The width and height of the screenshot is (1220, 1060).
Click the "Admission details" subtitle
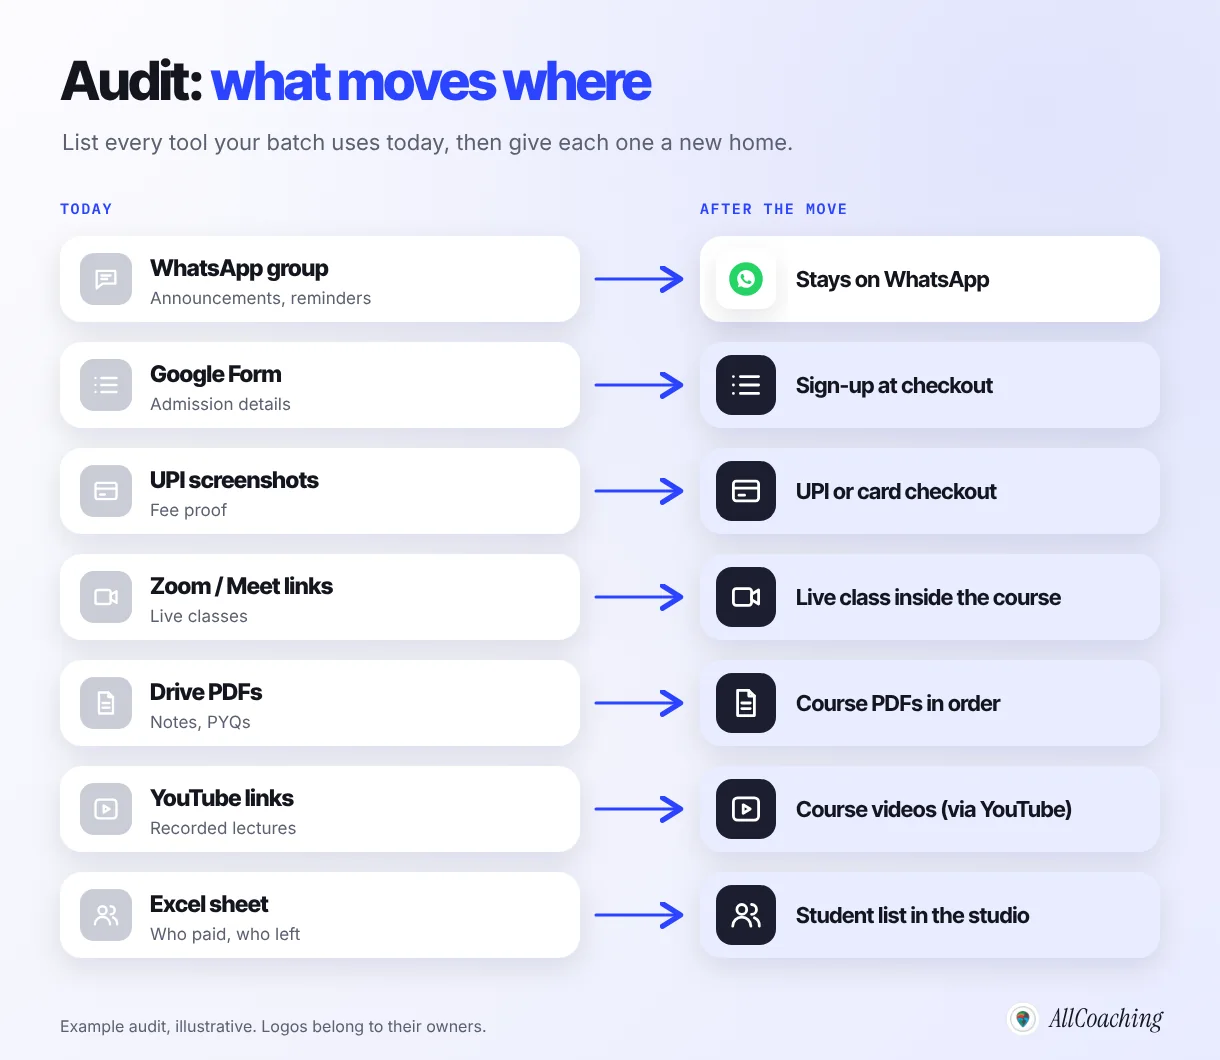pos(220,404)
